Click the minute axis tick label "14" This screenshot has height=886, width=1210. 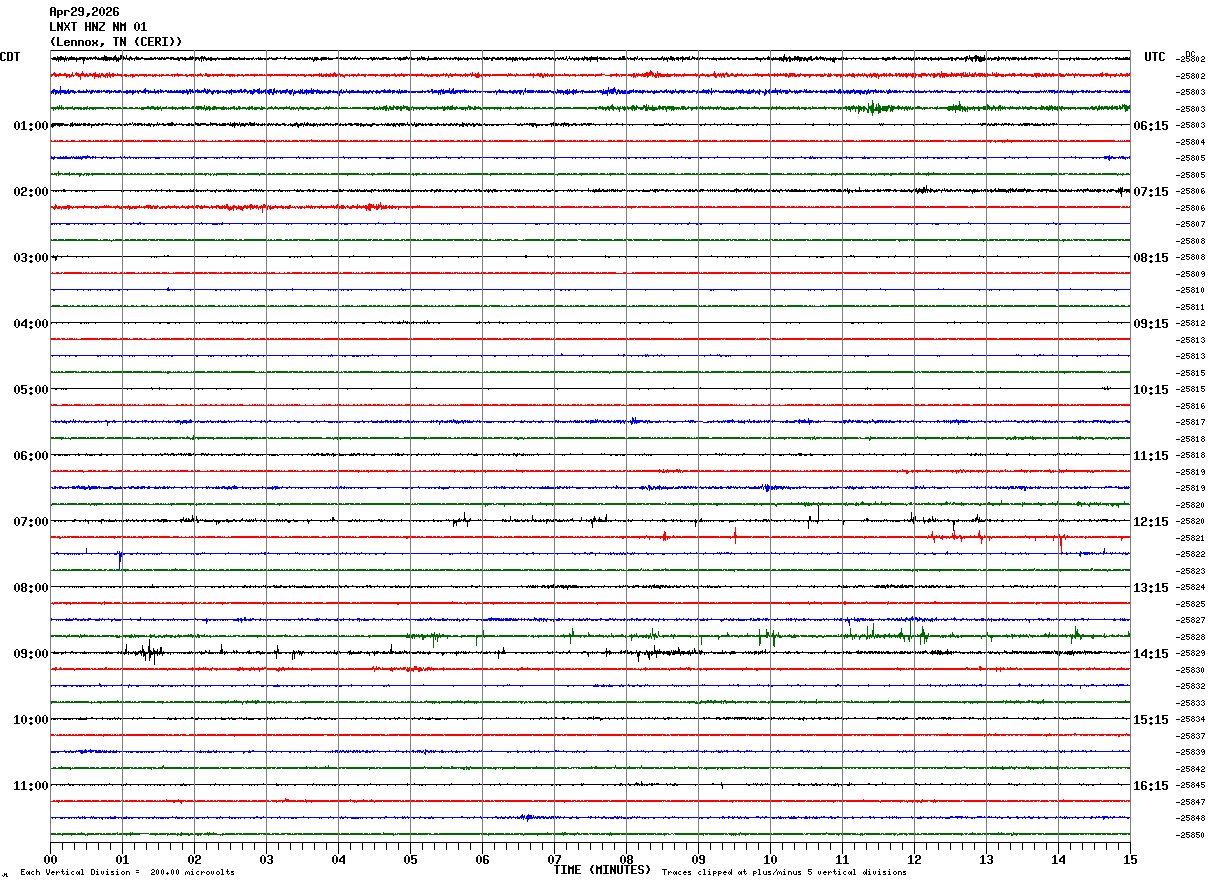(1058, 859)
